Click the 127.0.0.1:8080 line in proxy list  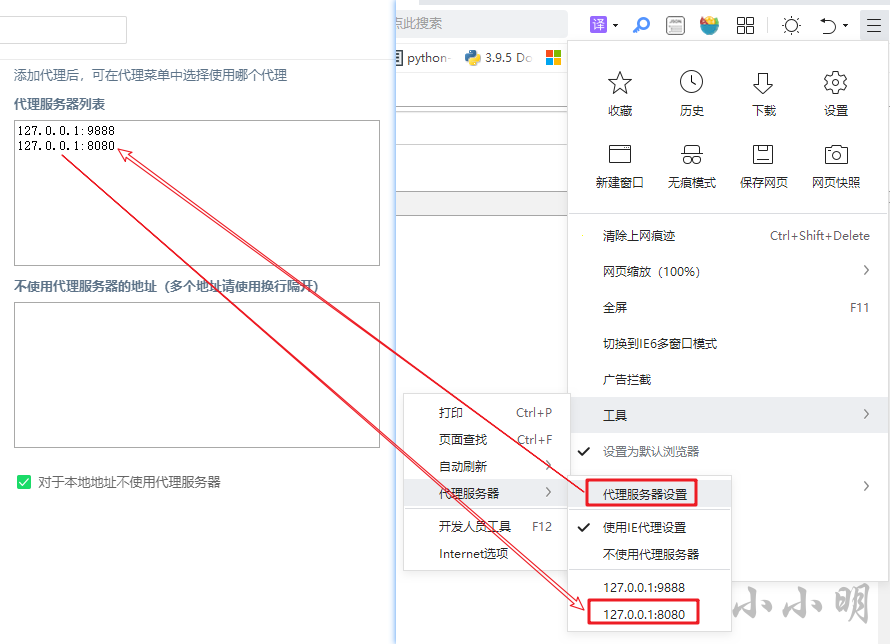tap(66, 146)
